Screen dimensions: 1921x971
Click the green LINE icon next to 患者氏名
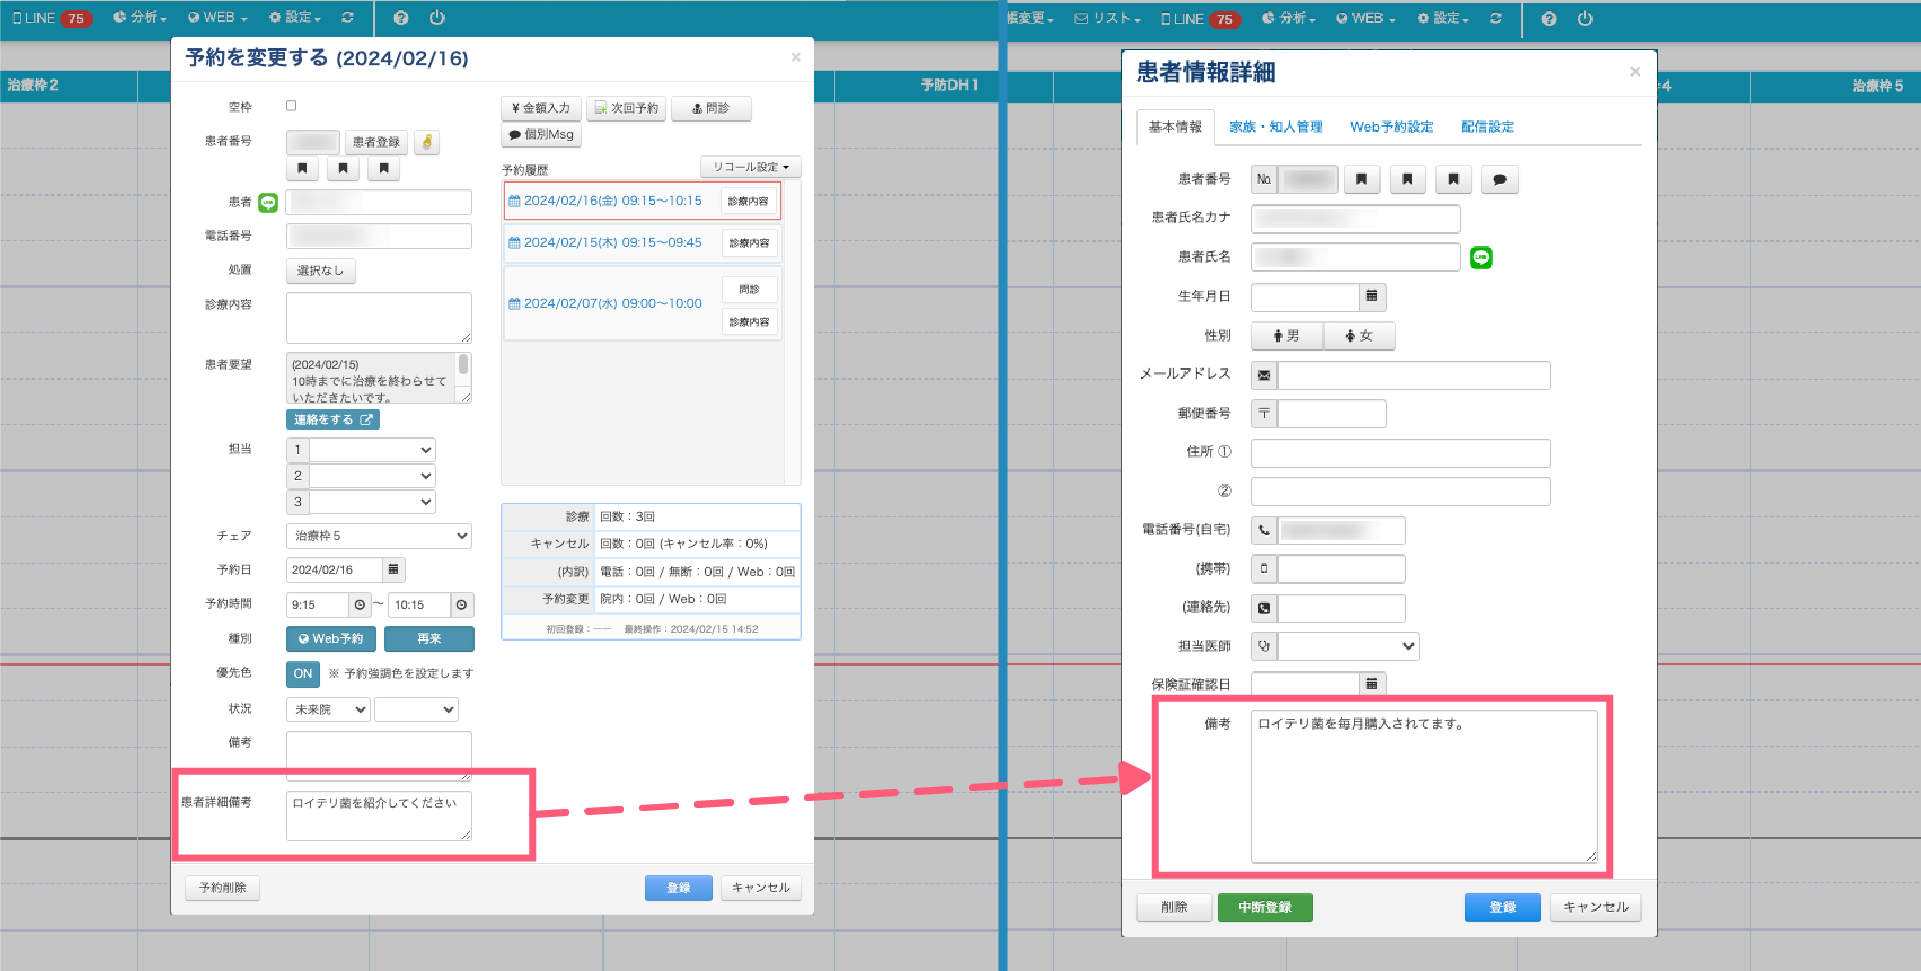click(x=1481, y=258)
